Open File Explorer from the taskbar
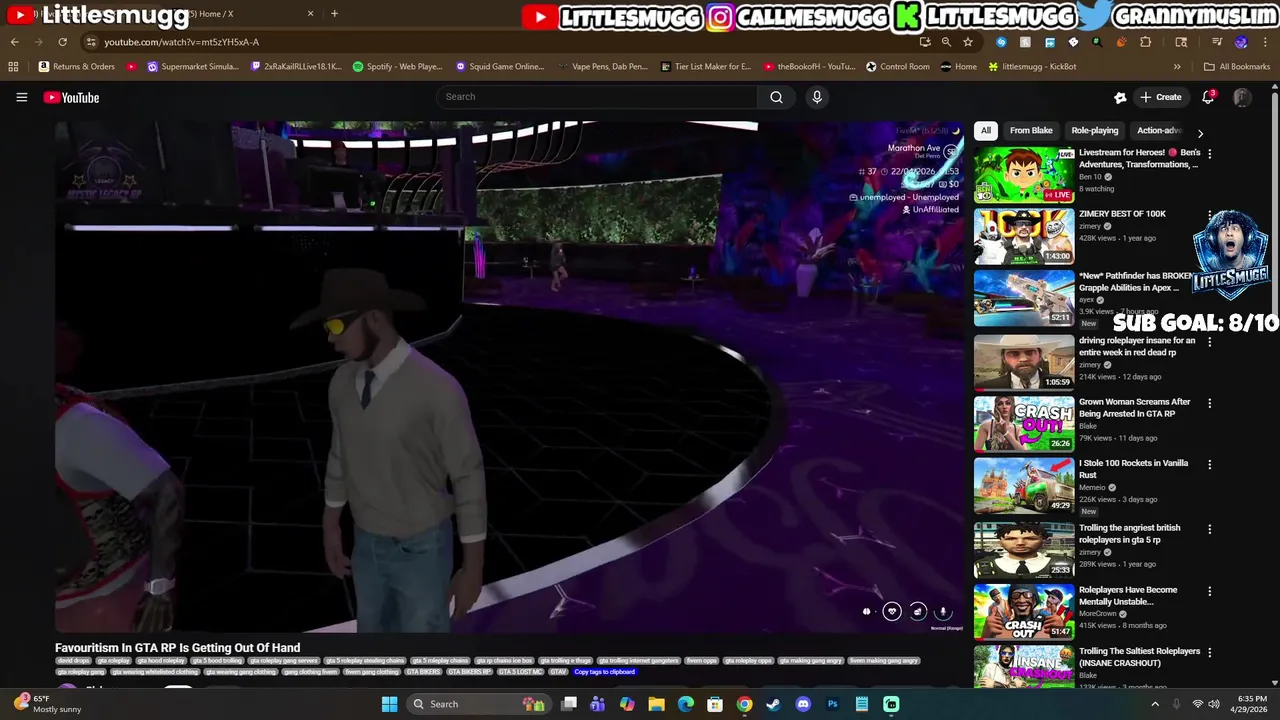Viewport: 1280px width, 720px height. 656,704
